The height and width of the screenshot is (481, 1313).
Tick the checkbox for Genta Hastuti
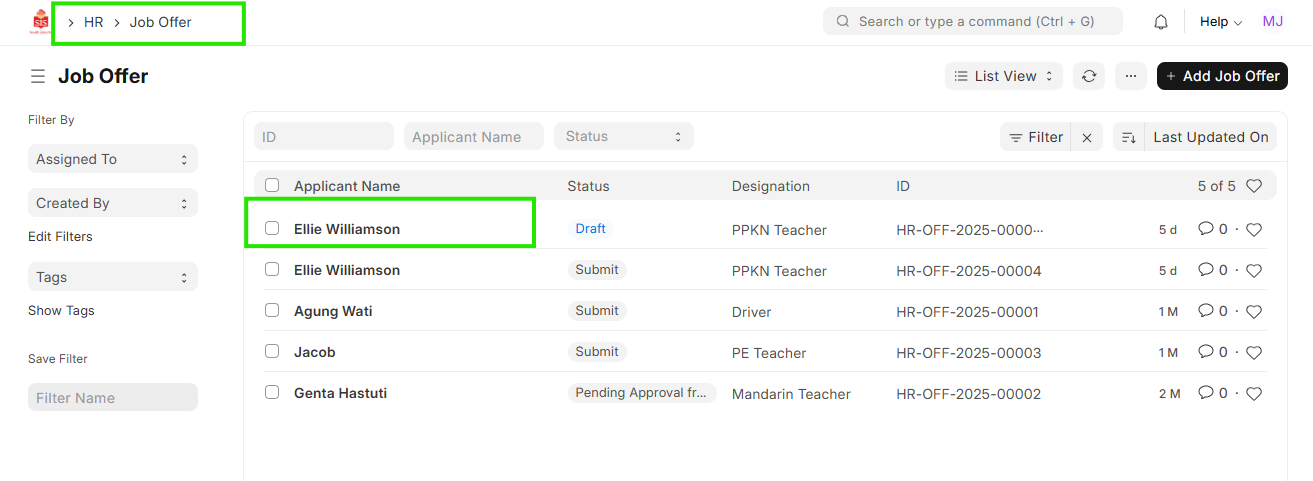pyautogui.click(x=272, y=393)
